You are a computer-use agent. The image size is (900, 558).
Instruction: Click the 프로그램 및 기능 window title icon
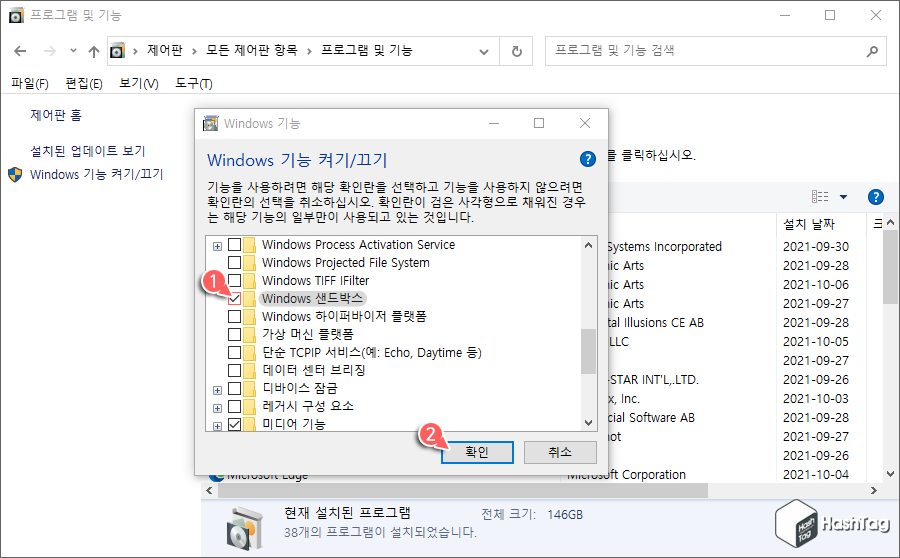click(x=16, y=16)
